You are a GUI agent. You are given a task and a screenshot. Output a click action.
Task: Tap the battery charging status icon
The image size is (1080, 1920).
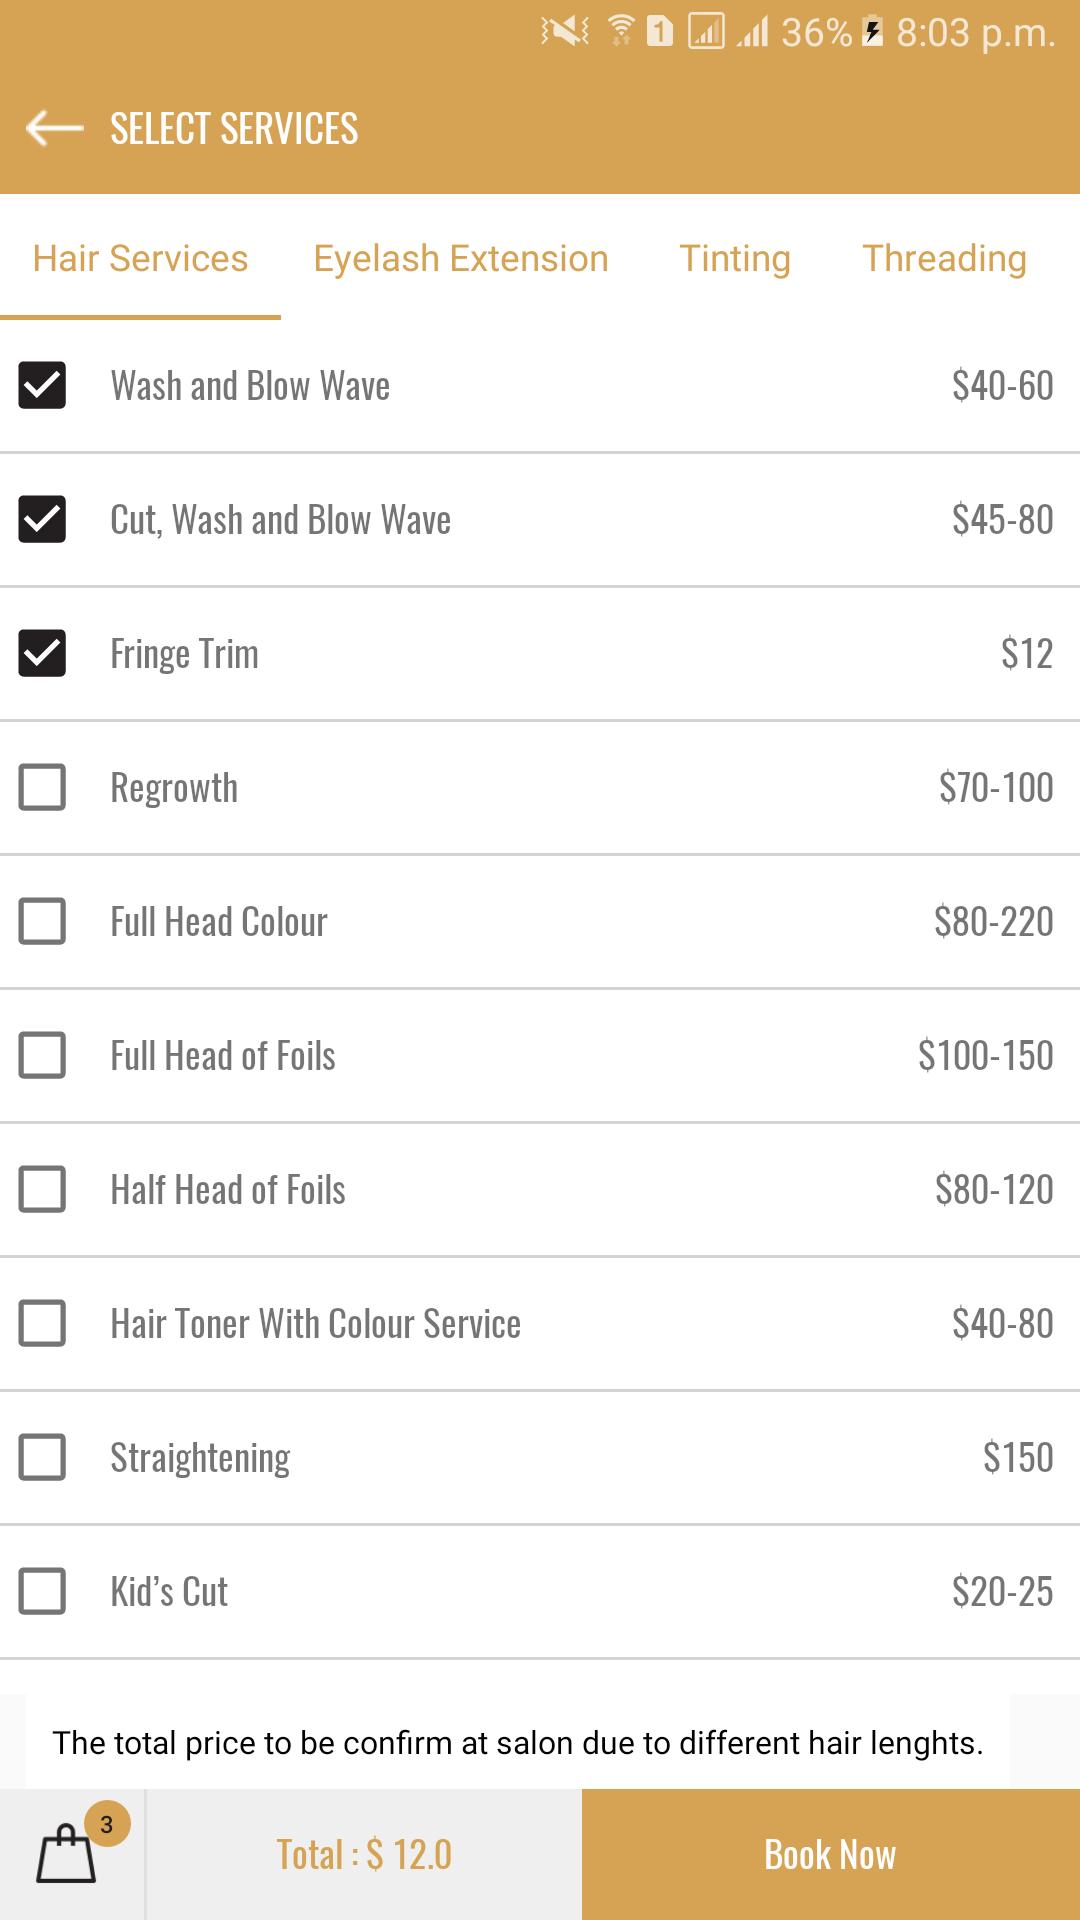tap(872, 33)
